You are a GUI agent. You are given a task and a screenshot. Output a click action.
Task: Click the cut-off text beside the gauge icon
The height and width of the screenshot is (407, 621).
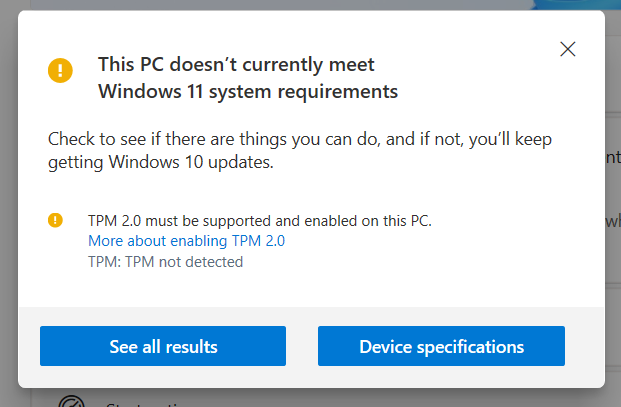point(145,405)
